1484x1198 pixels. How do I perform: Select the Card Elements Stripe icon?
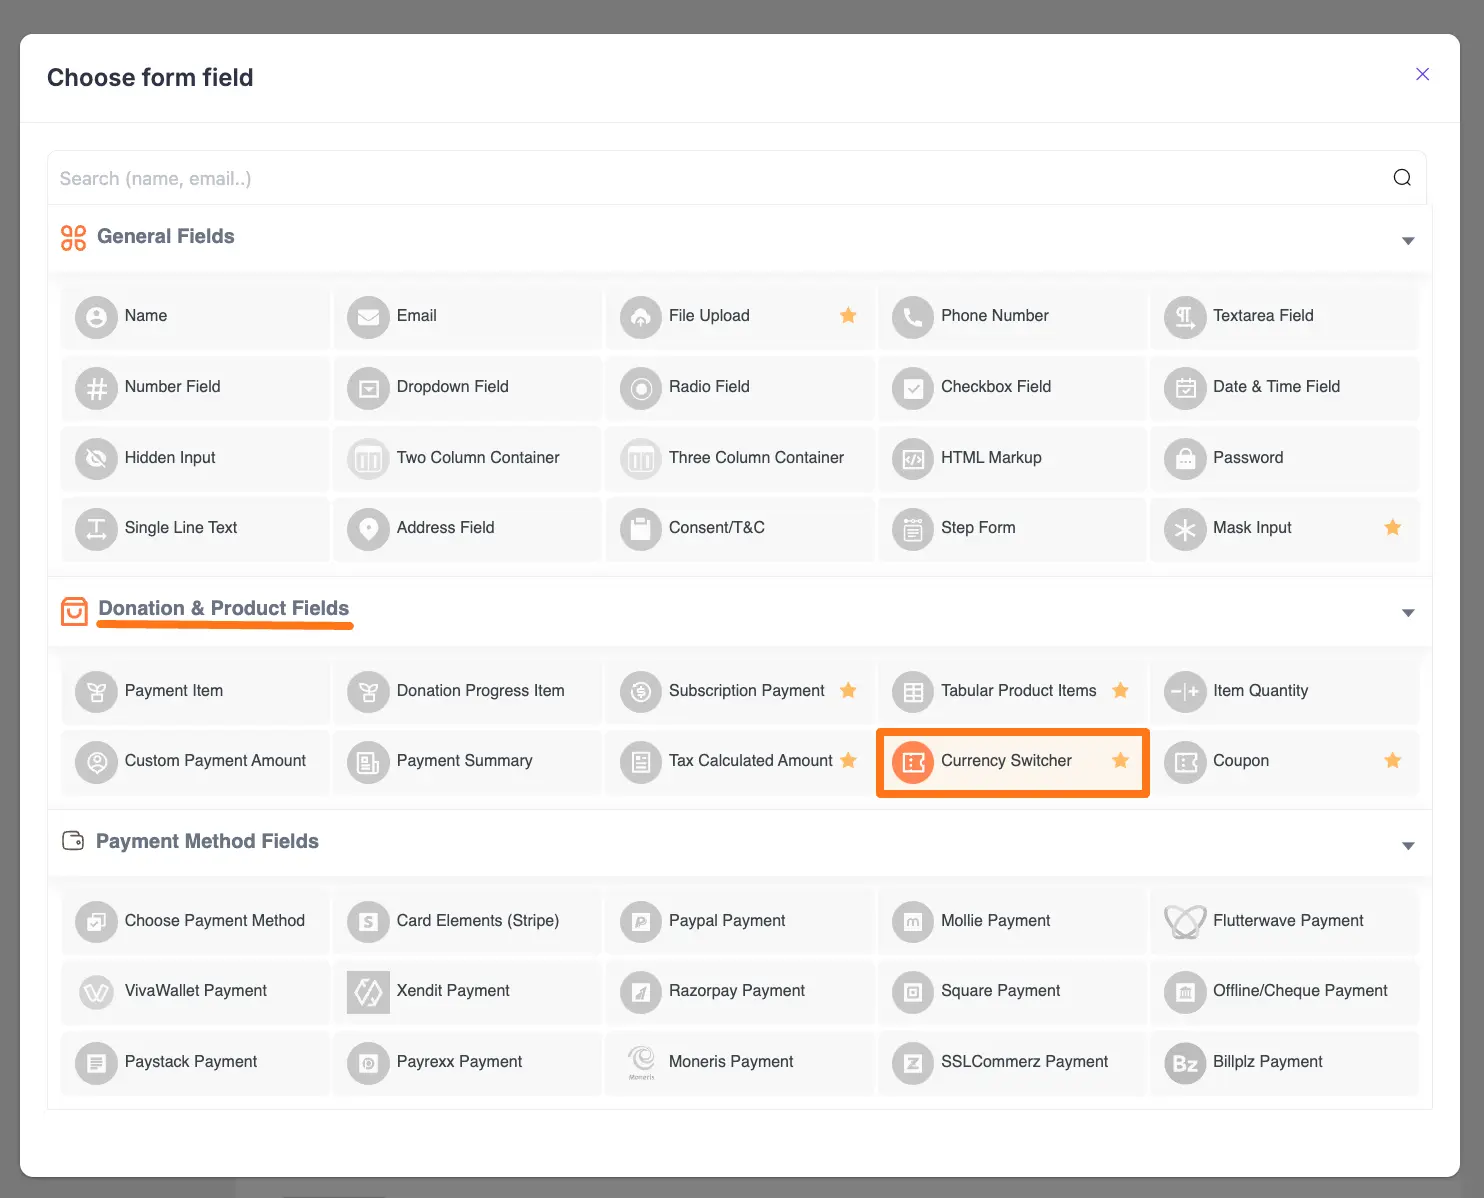coord(368,921)
